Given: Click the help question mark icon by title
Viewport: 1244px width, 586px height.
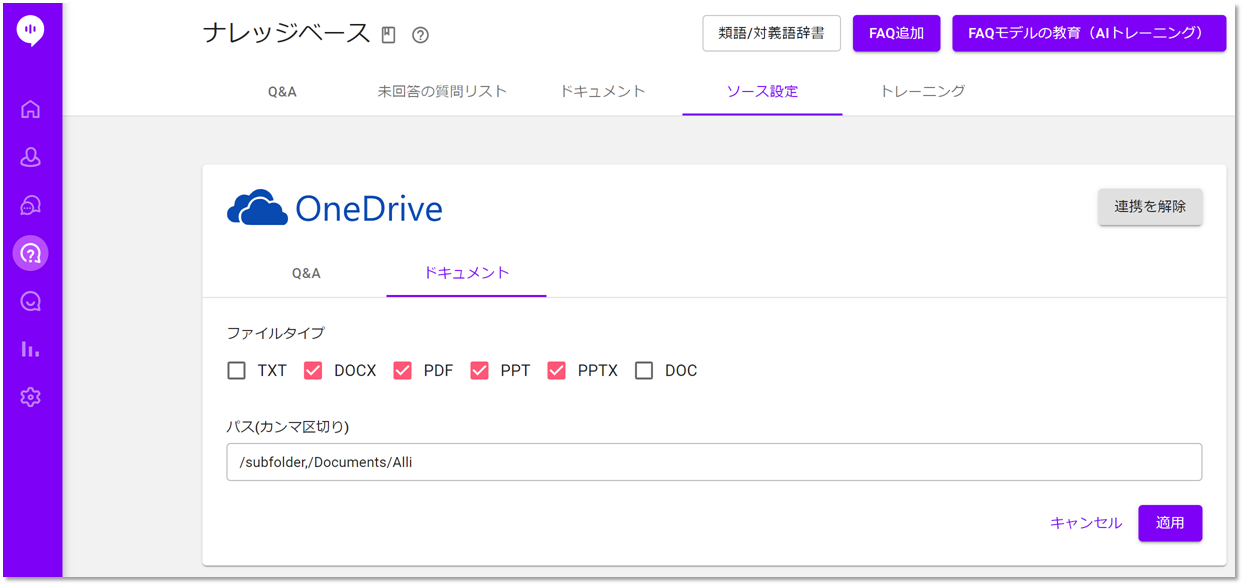Looking at the screenshot, I should [420, 35].
